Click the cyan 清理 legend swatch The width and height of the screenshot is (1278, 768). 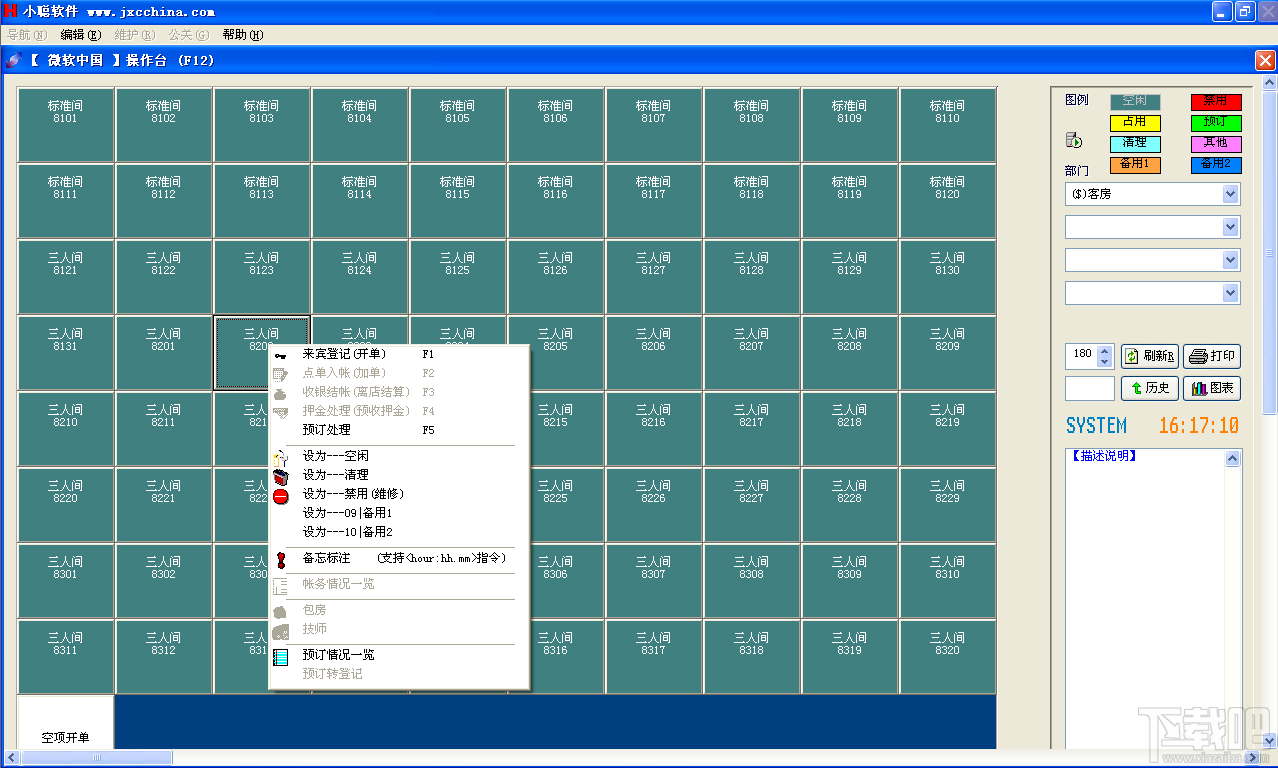tap(1135, 144)
